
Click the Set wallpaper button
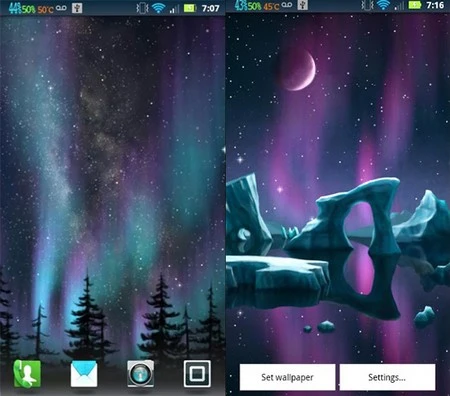[287, 377]
